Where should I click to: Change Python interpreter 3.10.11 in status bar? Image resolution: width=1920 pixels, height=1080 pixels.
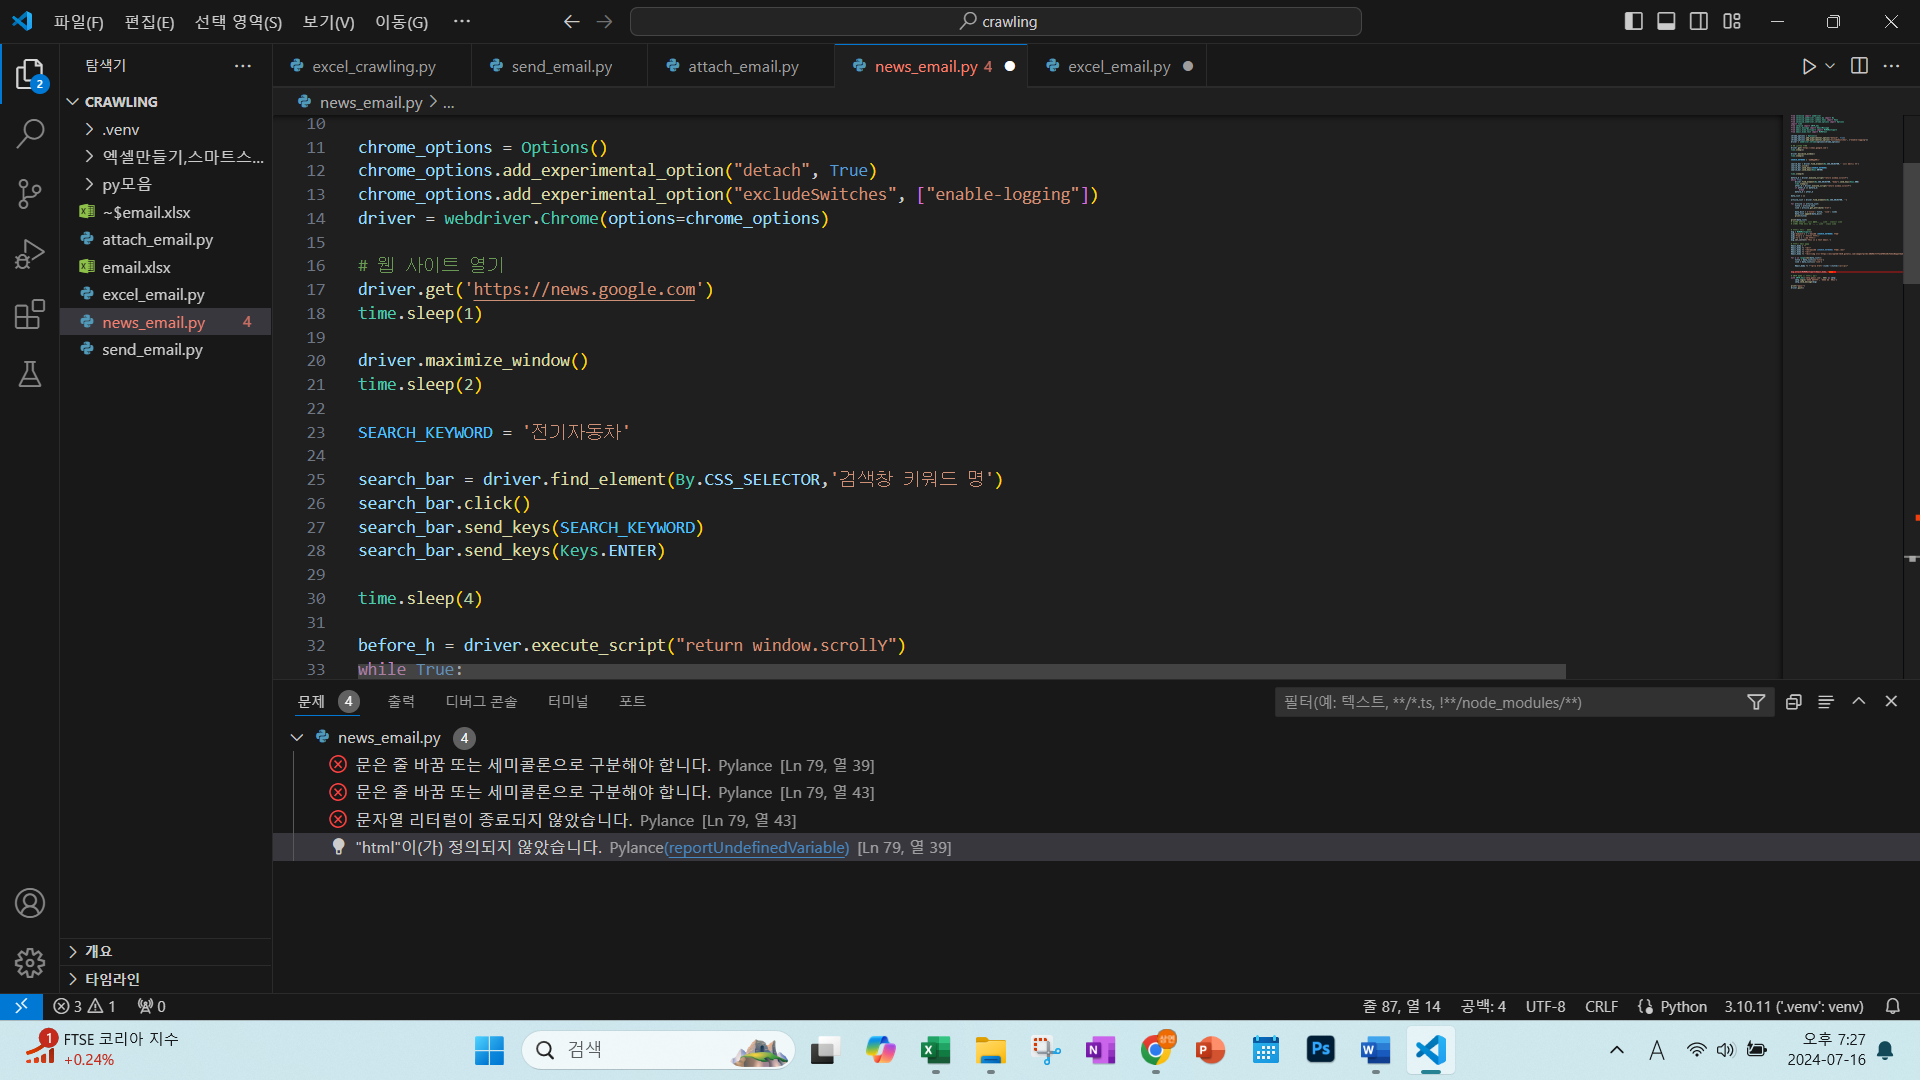[x=1793, y=1006]
